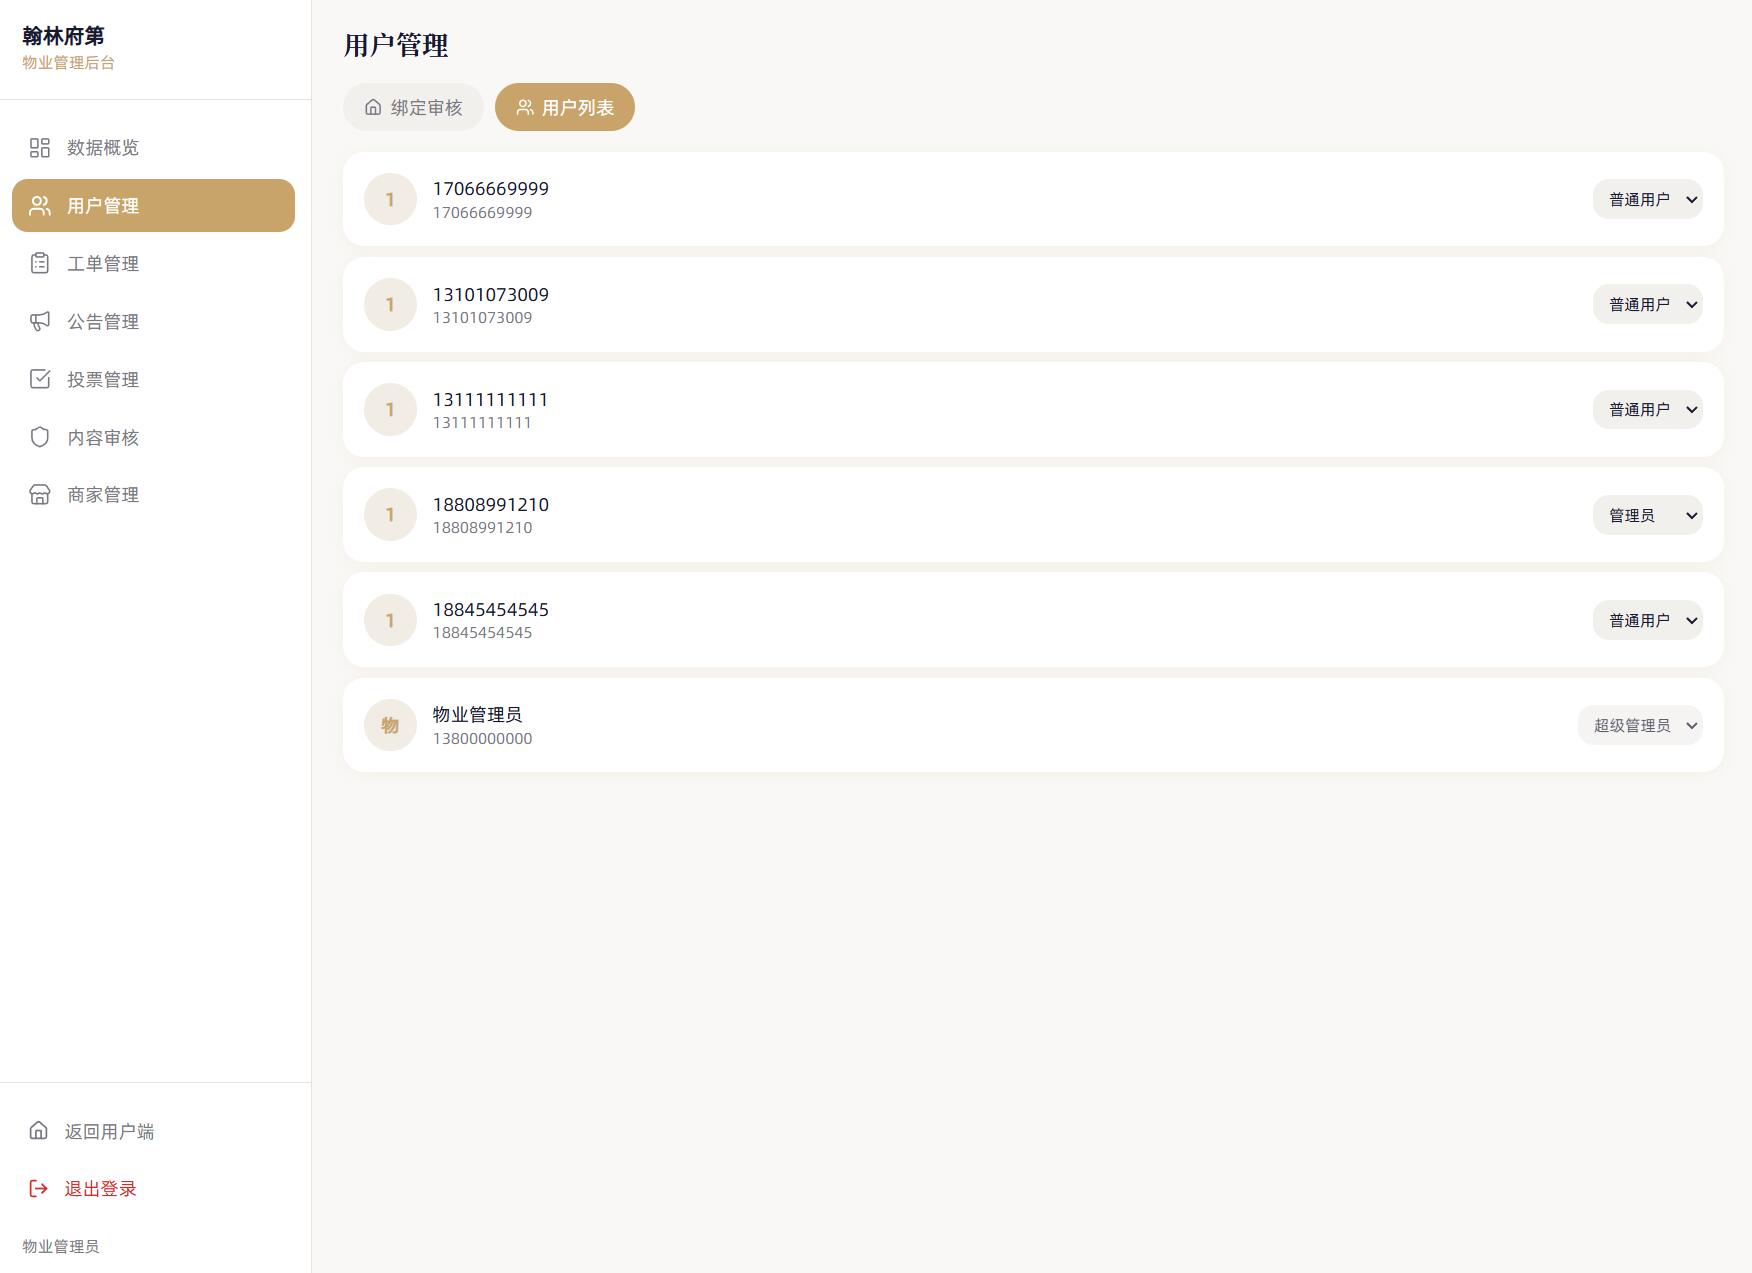Click user name 13111111111

point(490,399)
